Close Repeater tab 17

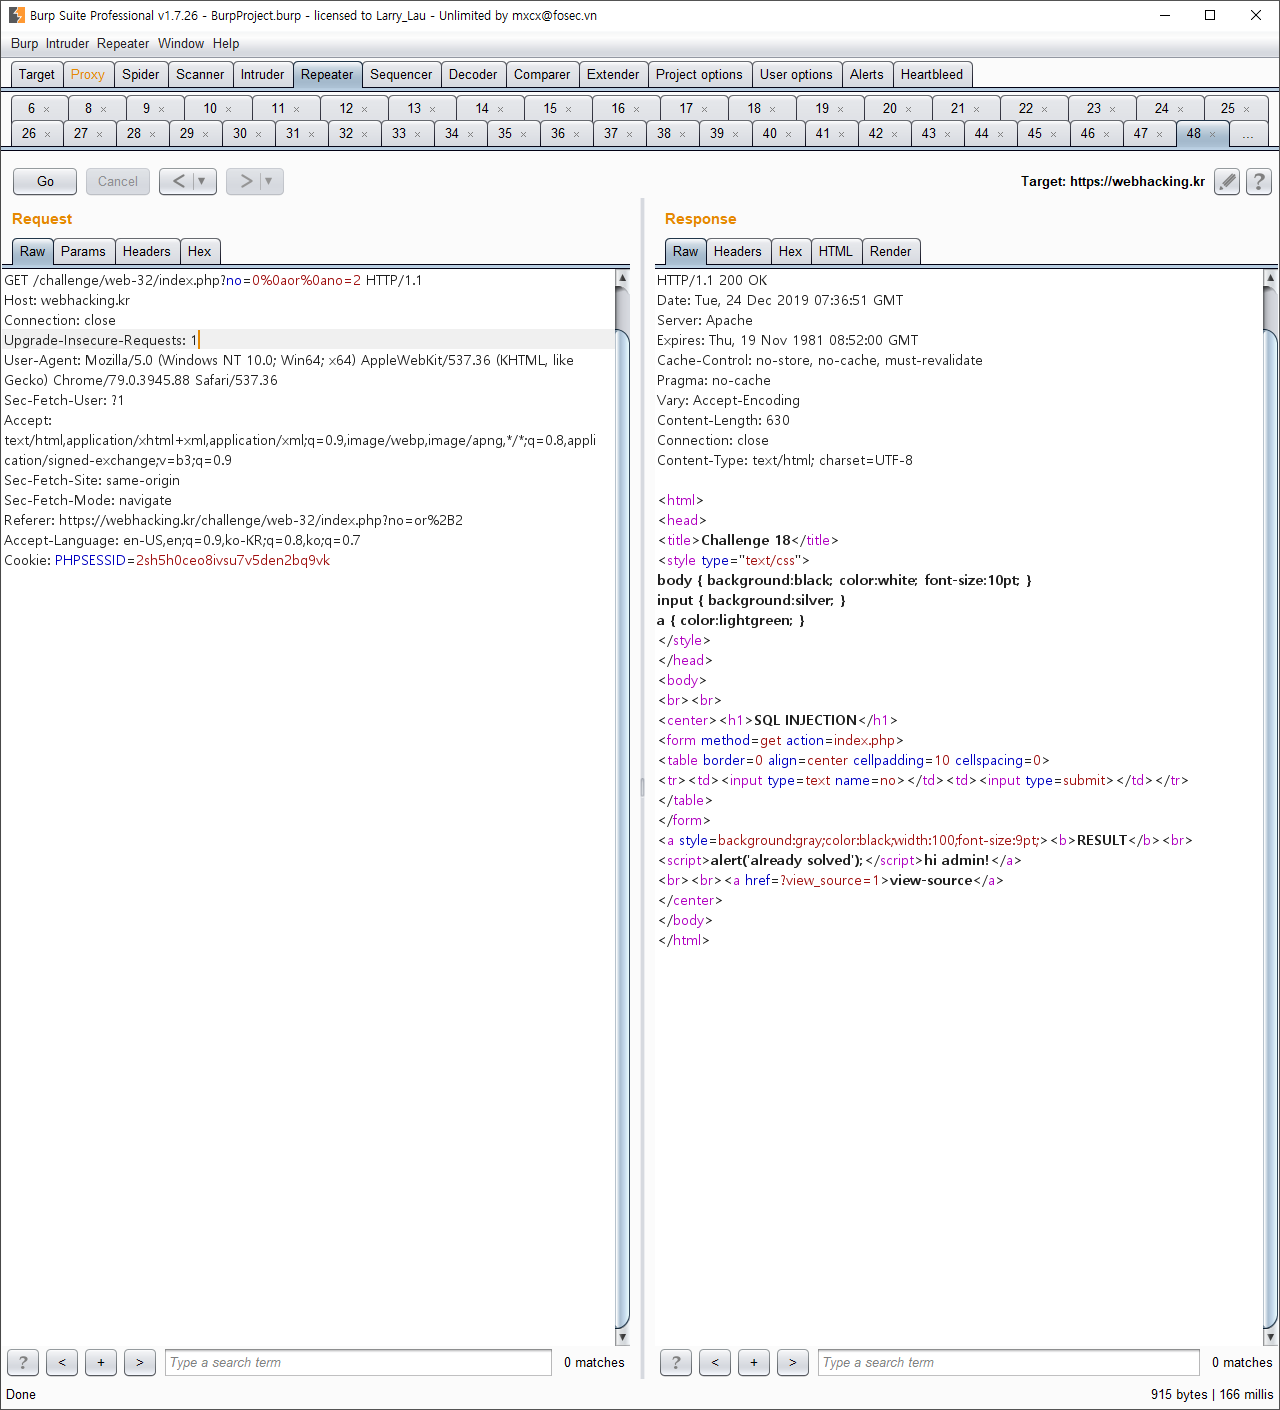coord(704,109)
